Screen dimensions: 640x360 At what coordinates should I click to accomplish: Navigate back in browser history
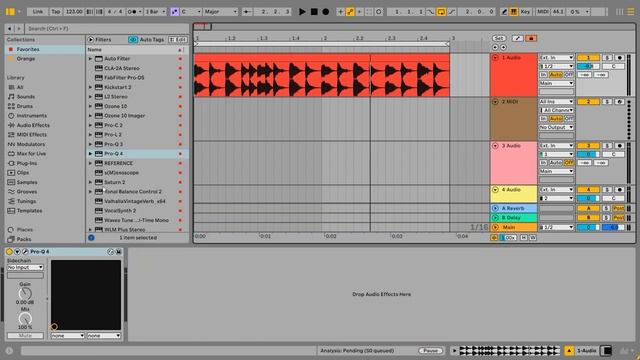pos(9,29)
